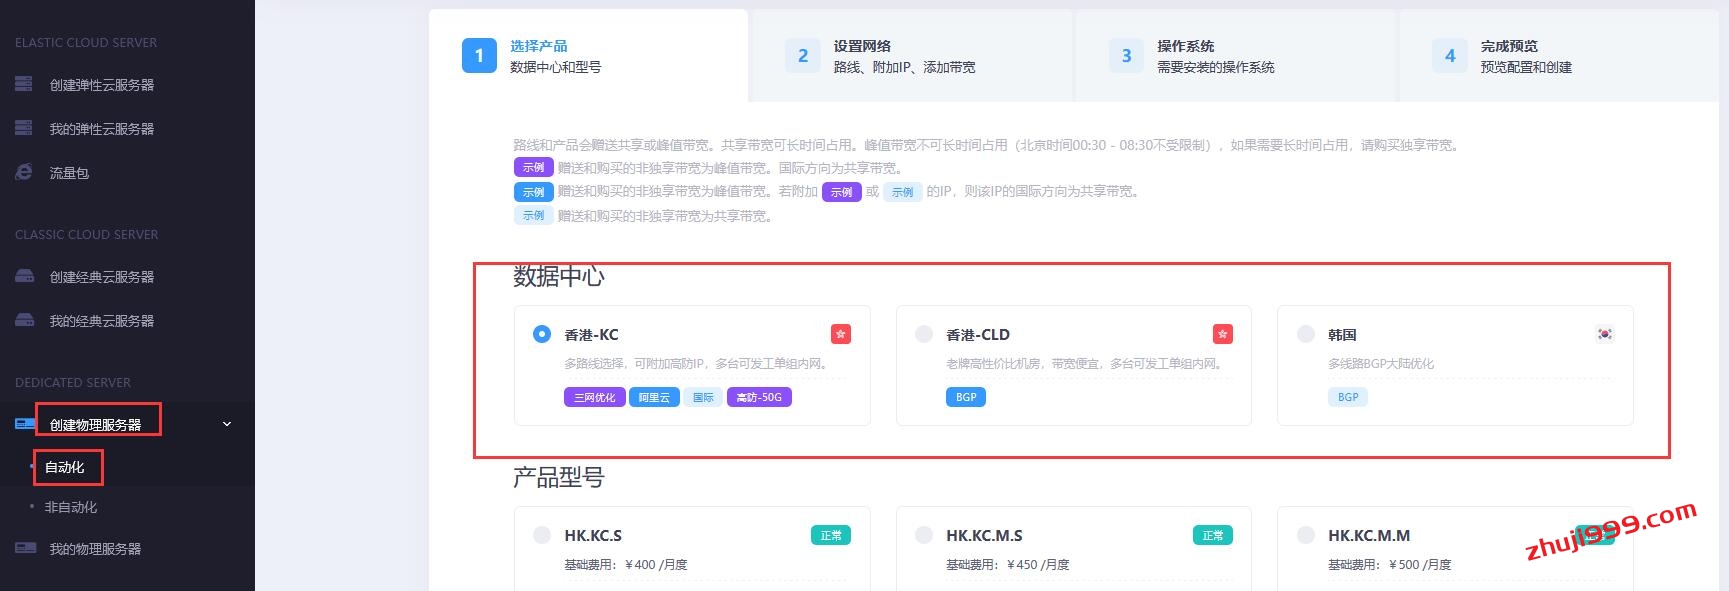1729x591 pixels.
Task: Click the Hong Kong flag on 香港-KC card
Action: 841,334
